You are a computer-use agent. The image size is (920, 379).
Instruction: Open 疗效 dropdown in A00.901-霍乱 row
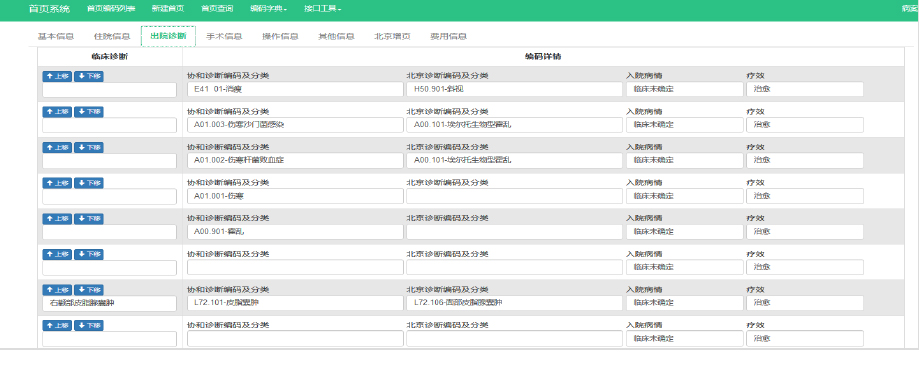click(x=805, y=232)
